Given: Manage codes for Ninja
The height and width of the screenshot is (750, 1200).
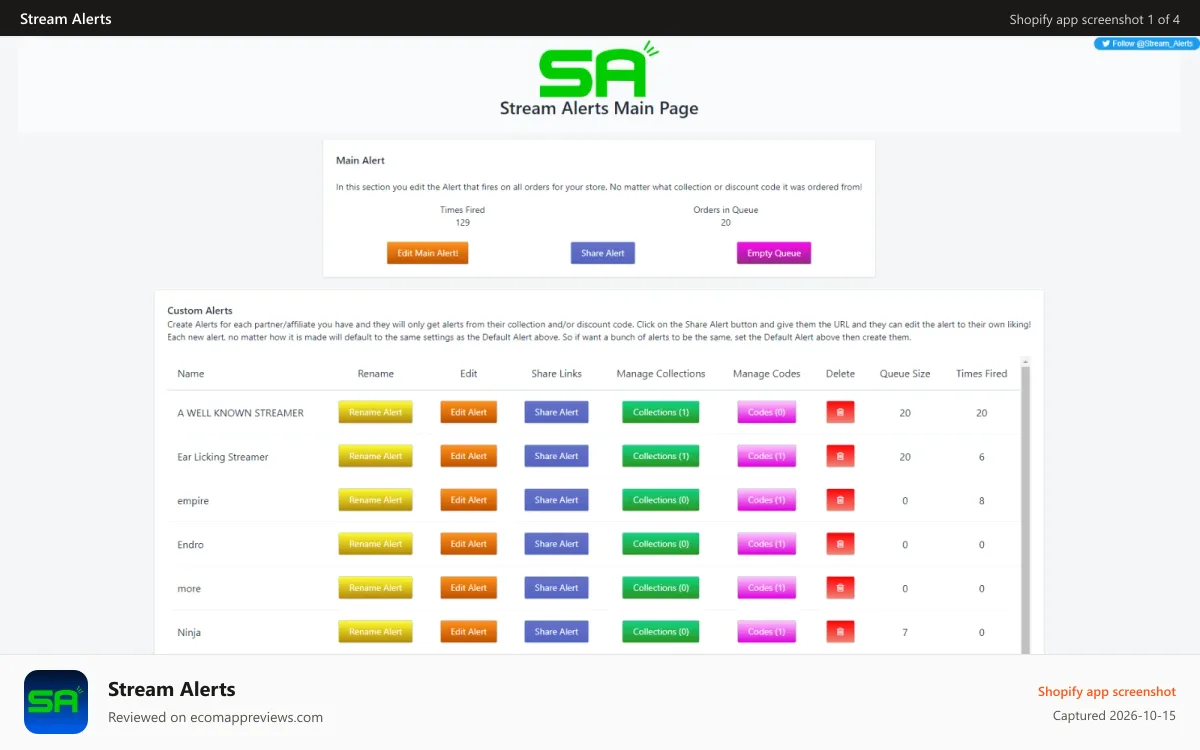Looking at the screenshot, I should [x=767, y=632].
